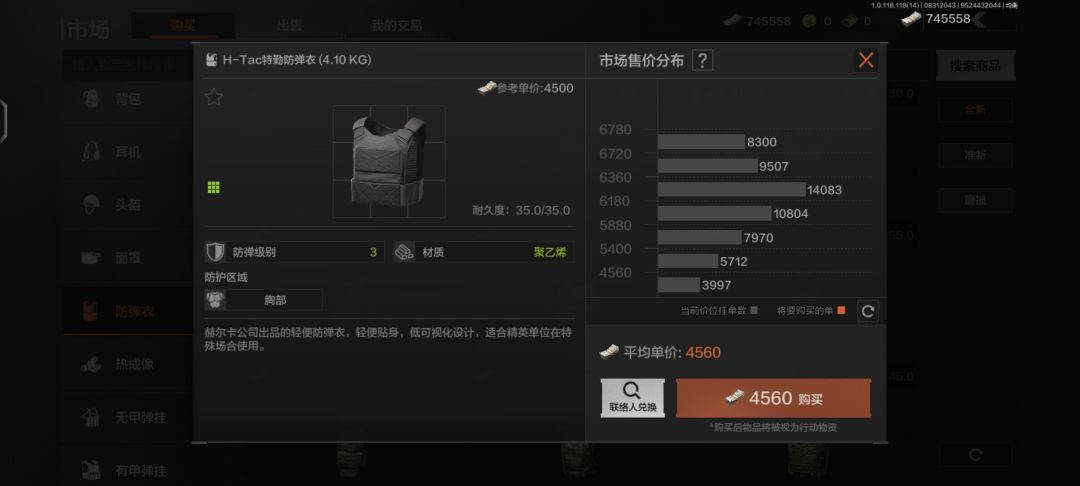Open the 联络人兑换 contact exchange
Screen dimensions: 1080x486
(x=632, y=398)
